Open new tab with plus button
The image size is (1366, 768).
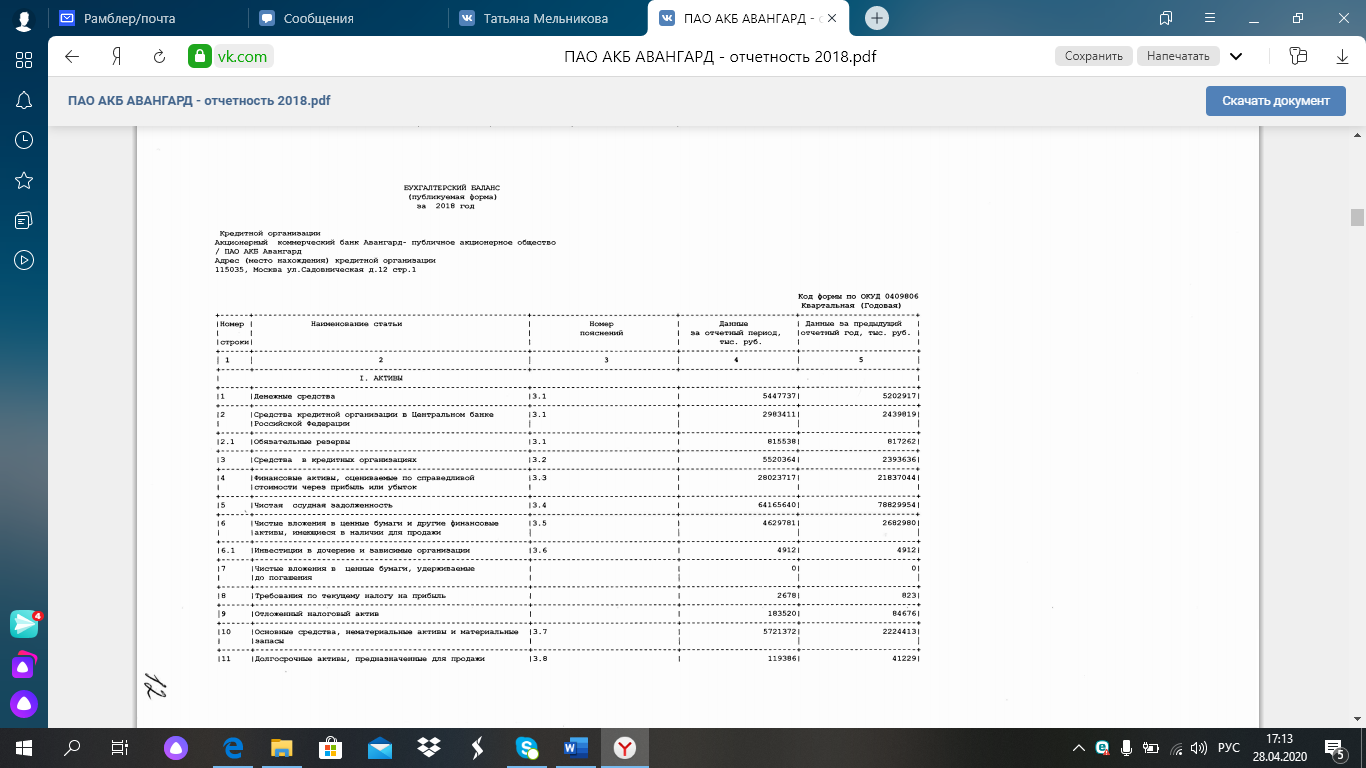[877, 18]
